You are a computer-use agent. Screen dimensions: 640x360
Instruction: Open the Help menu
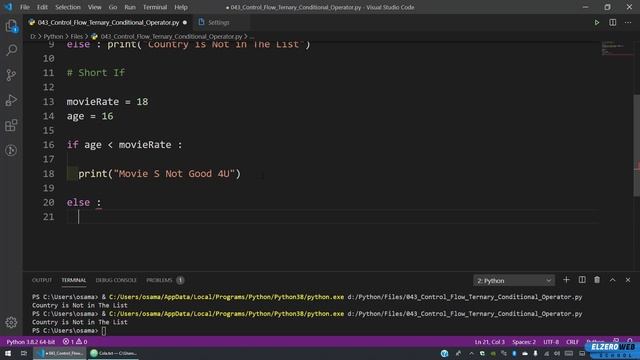point(181,7)
